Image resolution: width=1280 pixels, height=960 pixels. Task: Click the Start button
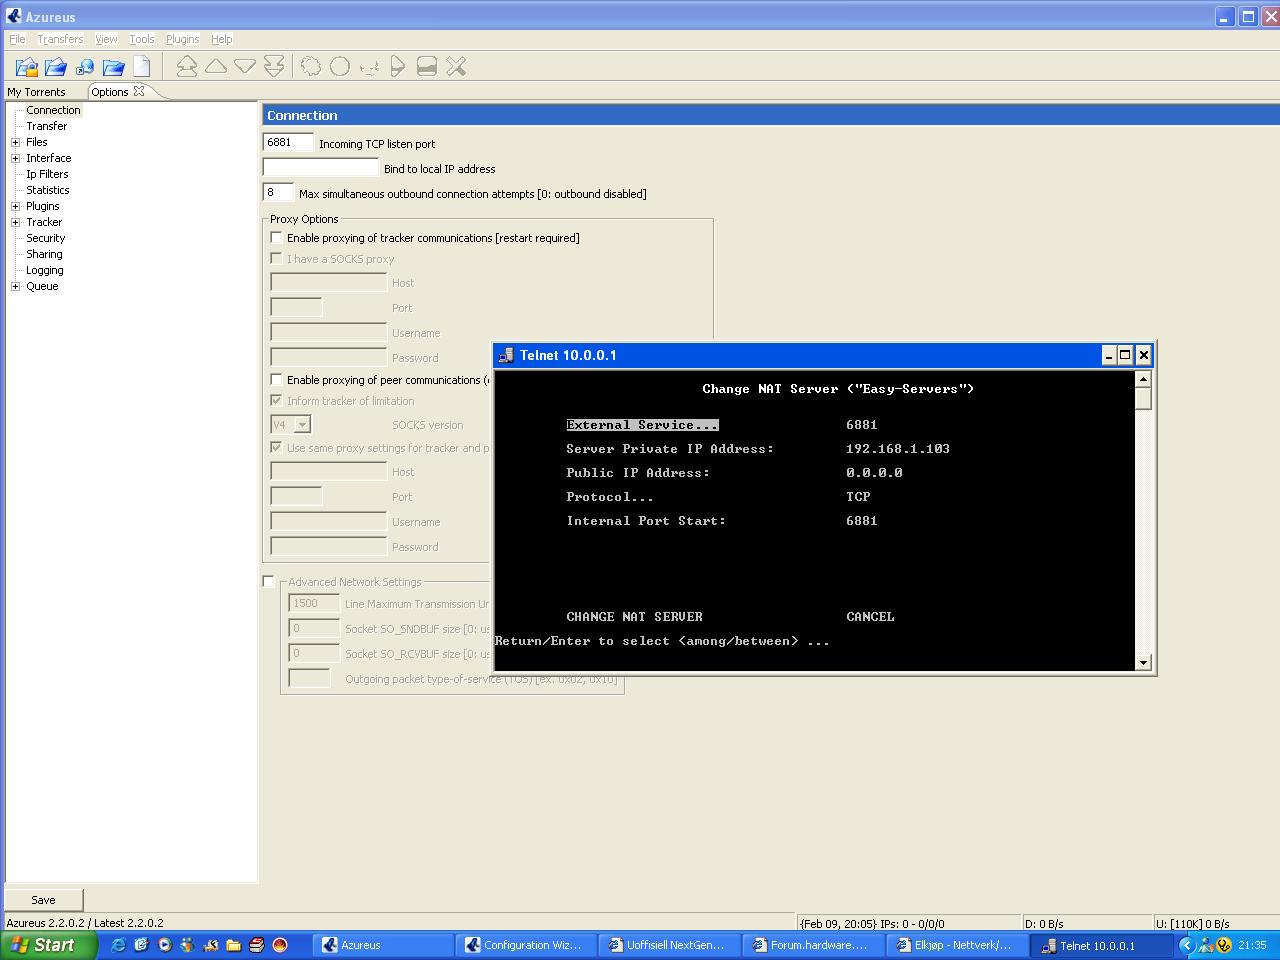[48, 945]
